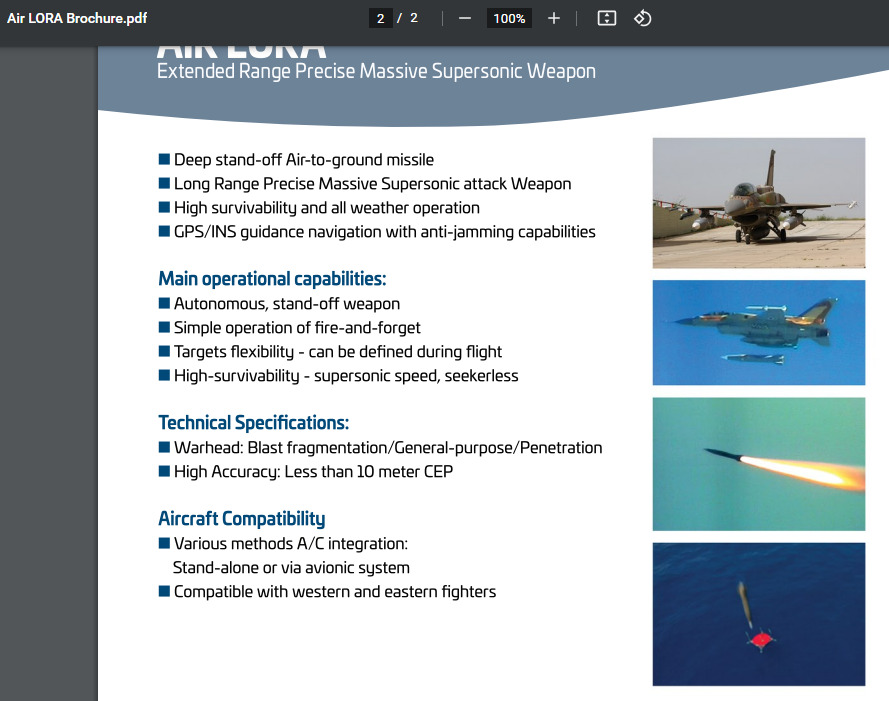Click the Deep stand-off Air-to-ground missile line

click(303, 160)
